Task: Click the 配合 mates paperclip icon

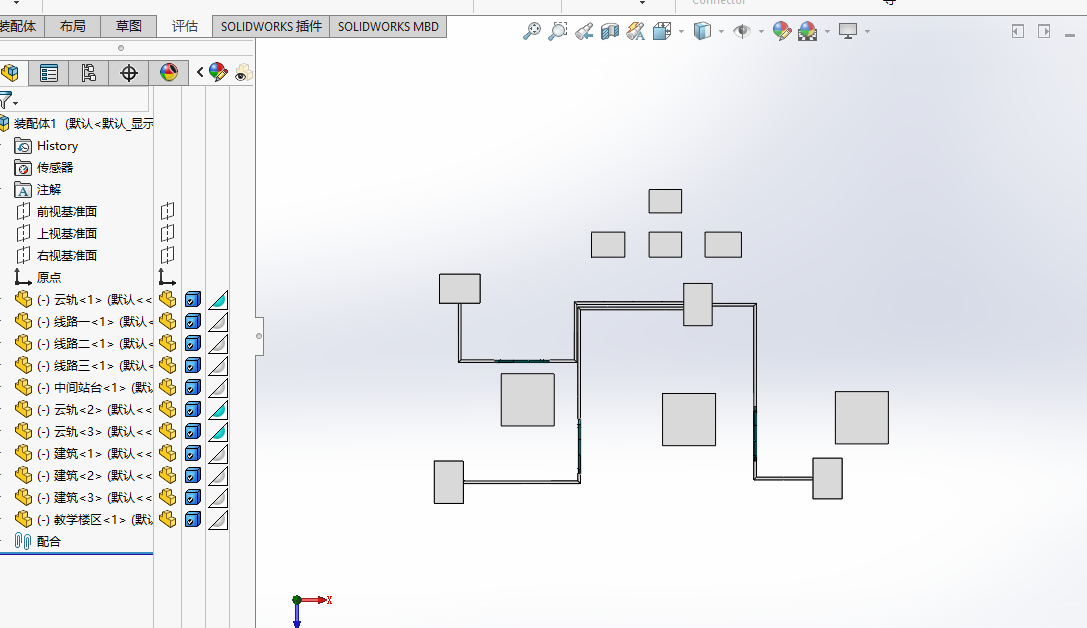Action: click(x=23, y=541)
